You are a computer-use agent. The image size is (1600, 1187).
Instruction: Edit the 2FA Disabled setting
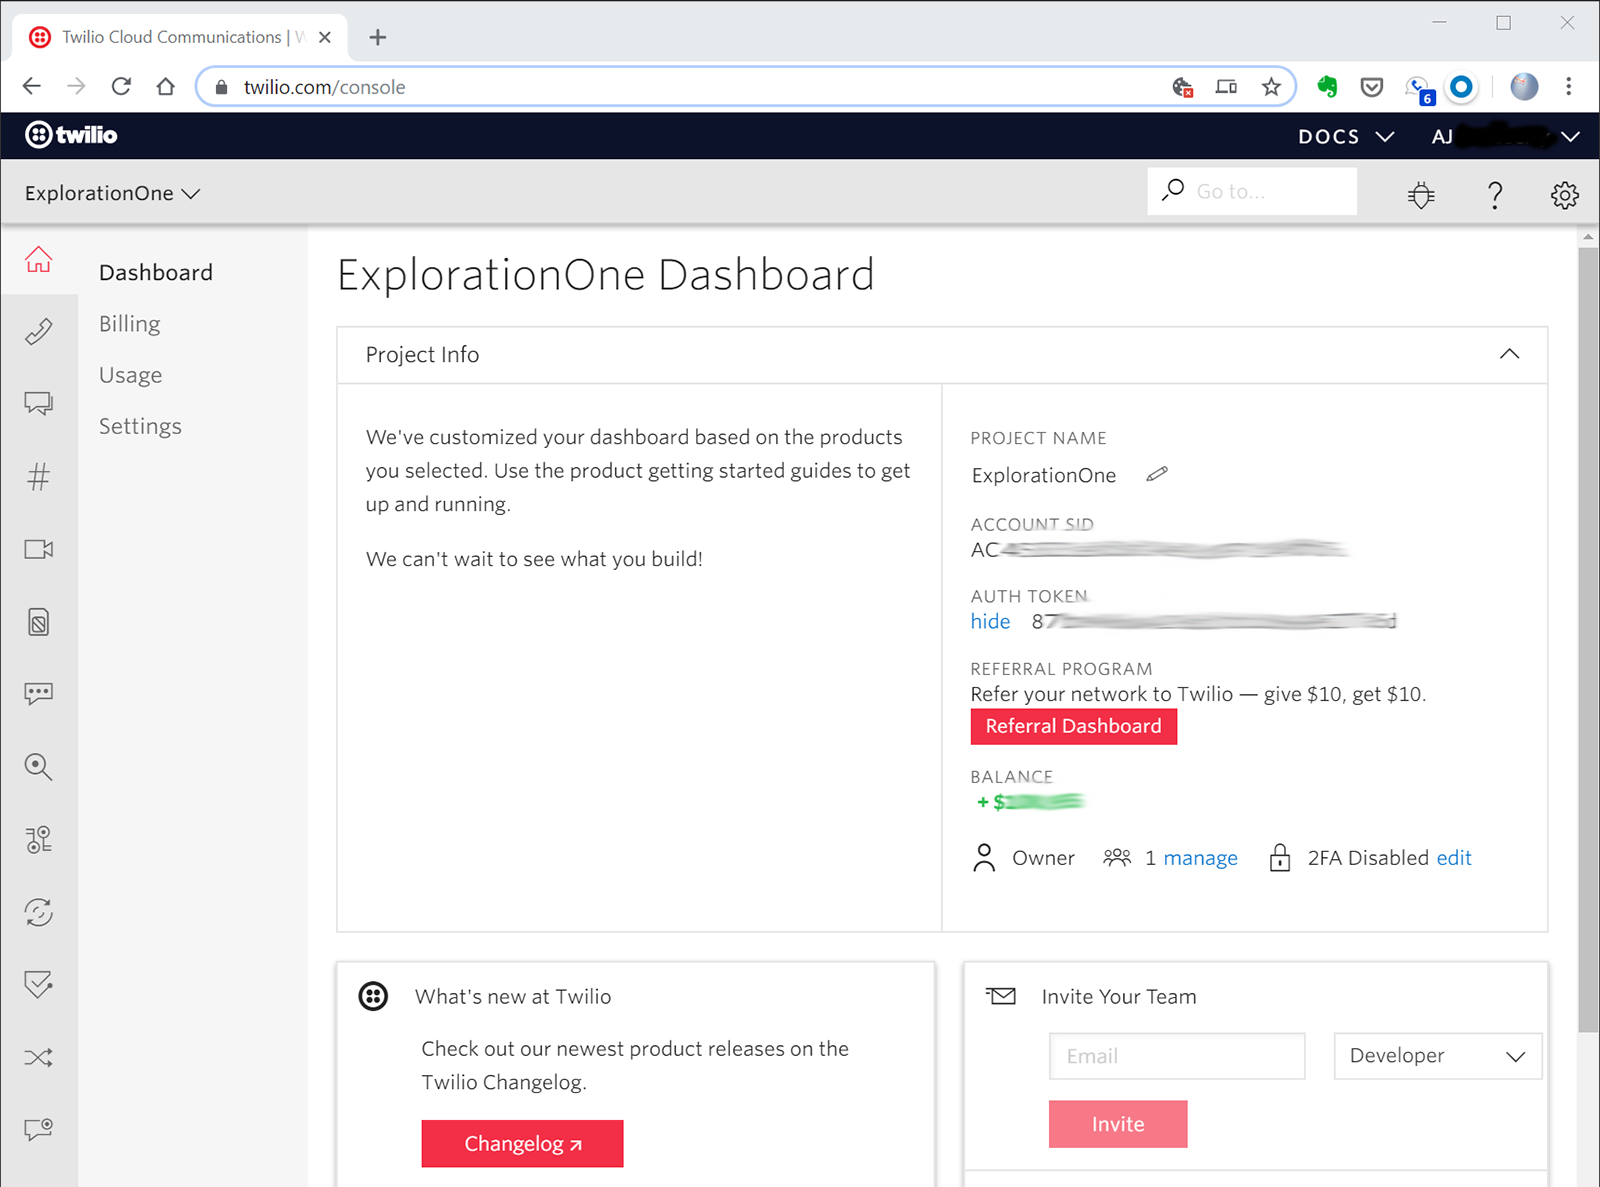pyautogui.click(x=1454, y=858)
